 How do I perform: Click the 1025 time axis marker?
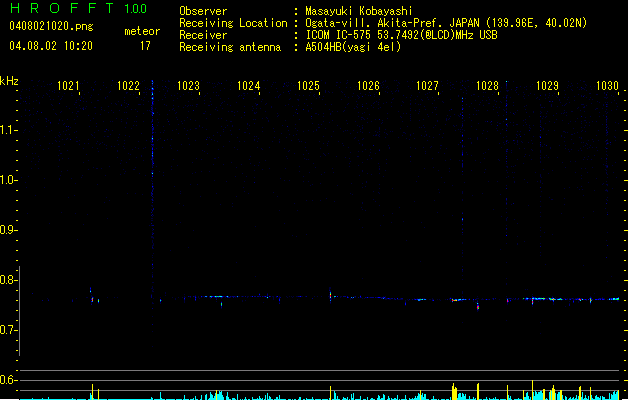click(x=308, y=86)
